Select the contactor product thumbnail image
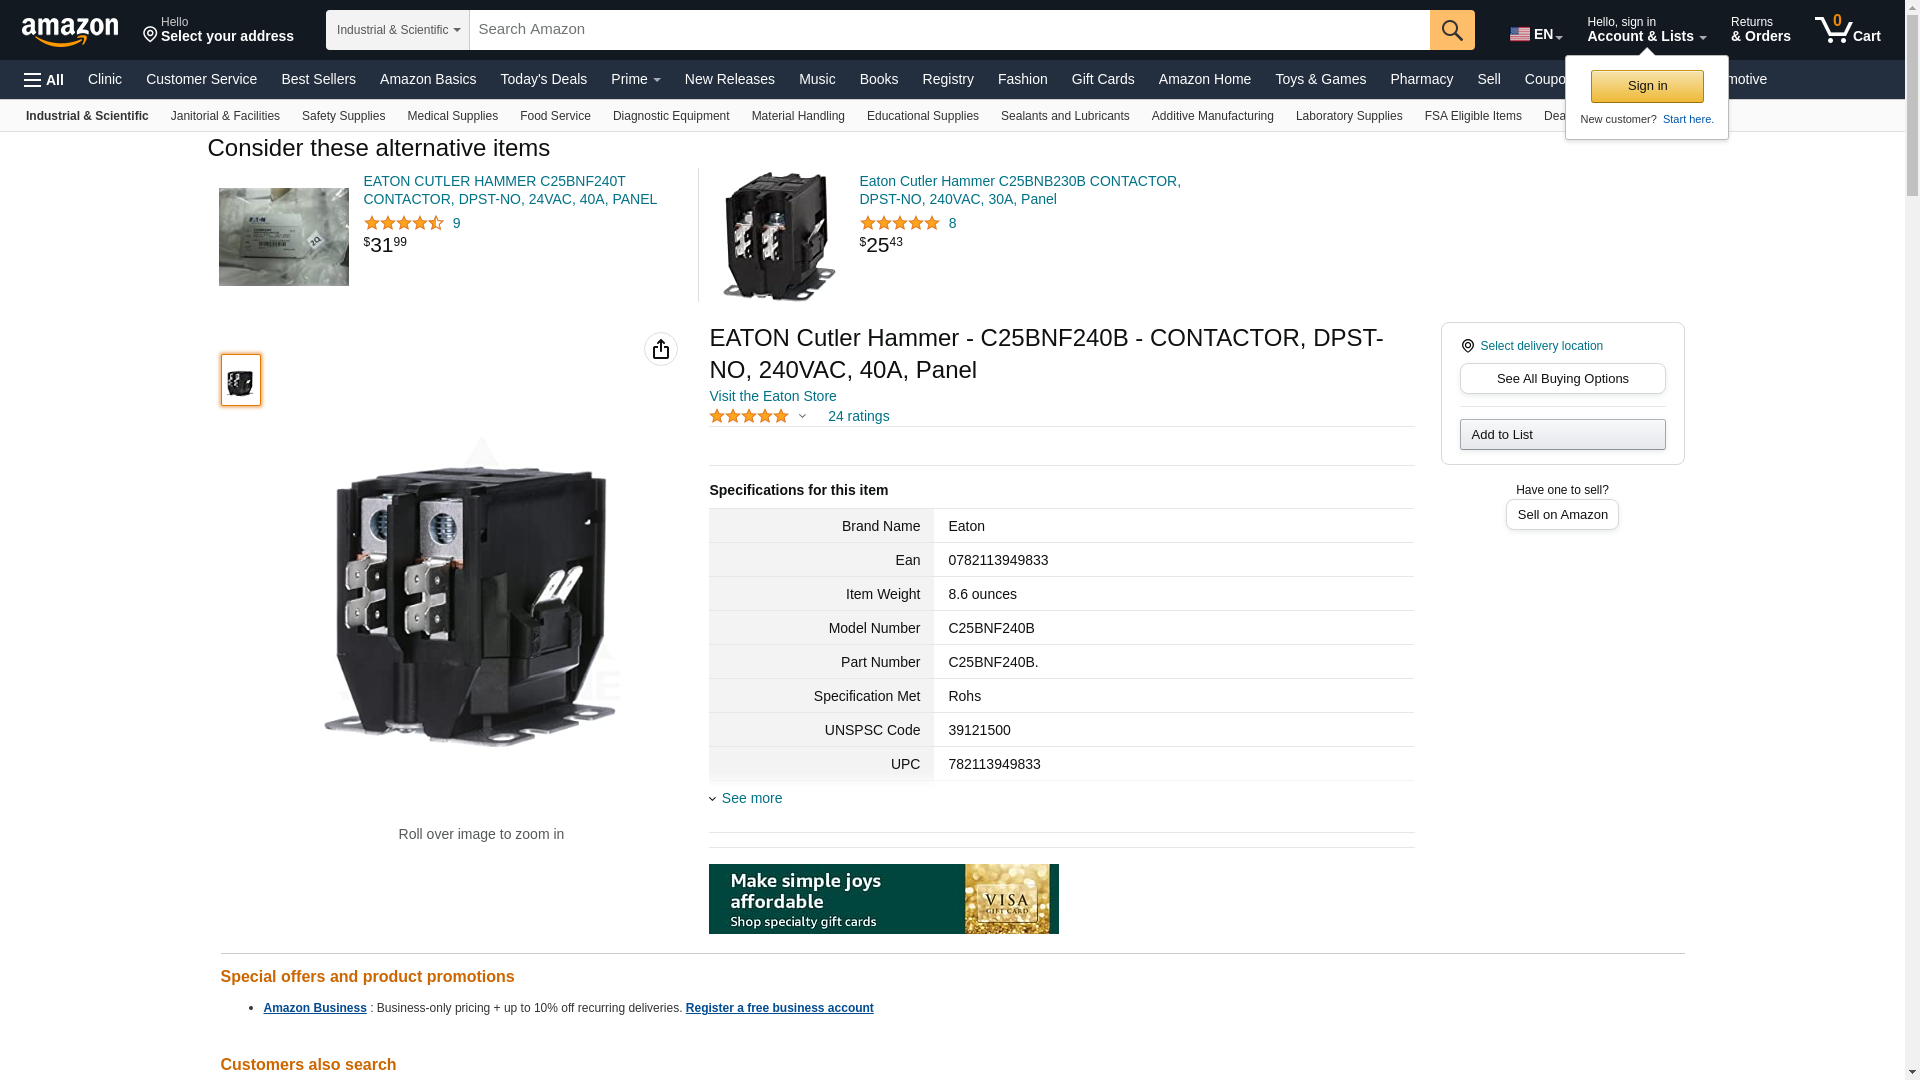The image size is (1920, 1080). coord(241,380)
